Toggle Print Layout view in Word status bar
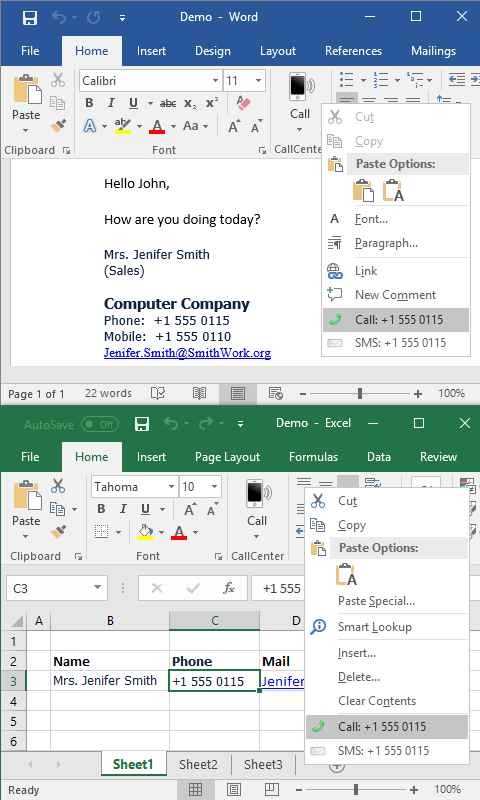 point(238,393)
